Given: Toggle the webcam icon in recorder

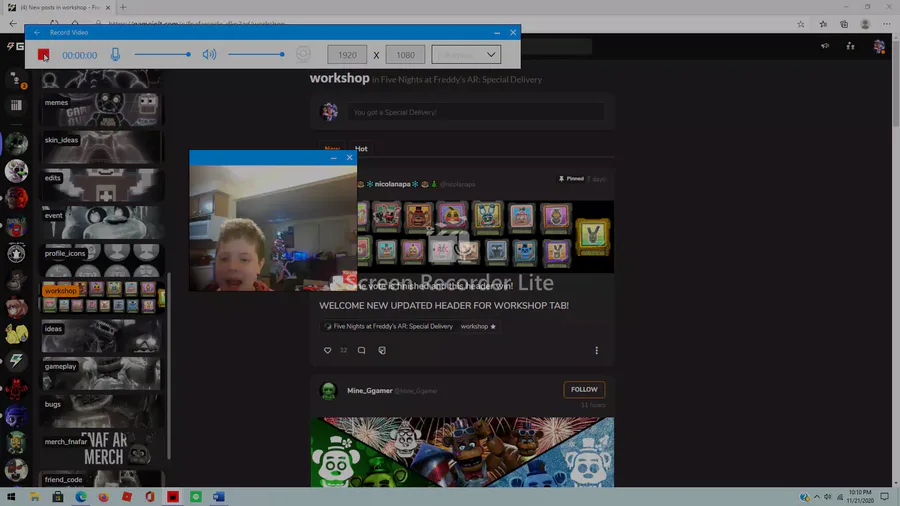Looking at the screenshot, I should click(303, 55).
